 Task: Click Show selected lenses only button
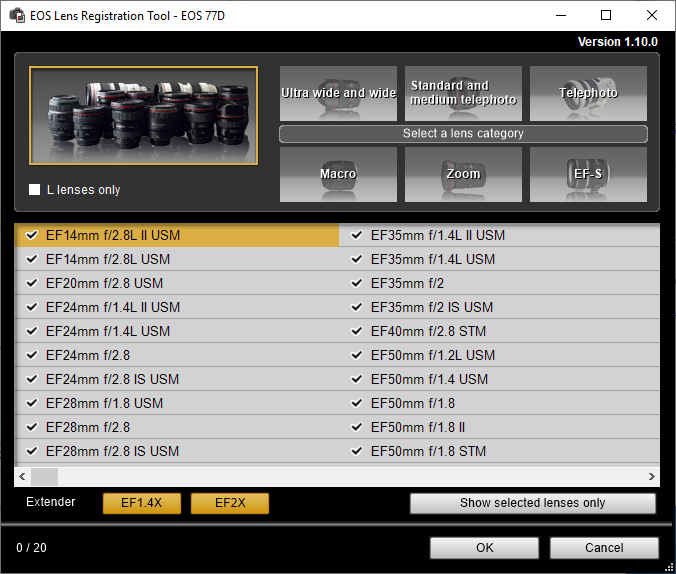pyautogui.click(x=532, y=503)
